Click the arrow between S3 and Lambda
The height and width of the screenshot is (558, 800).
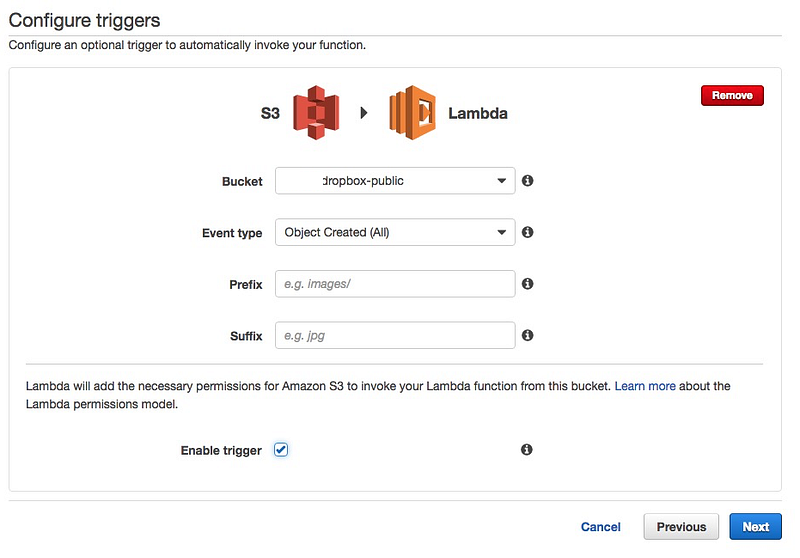pyautogui.click(x=364, y=113)
